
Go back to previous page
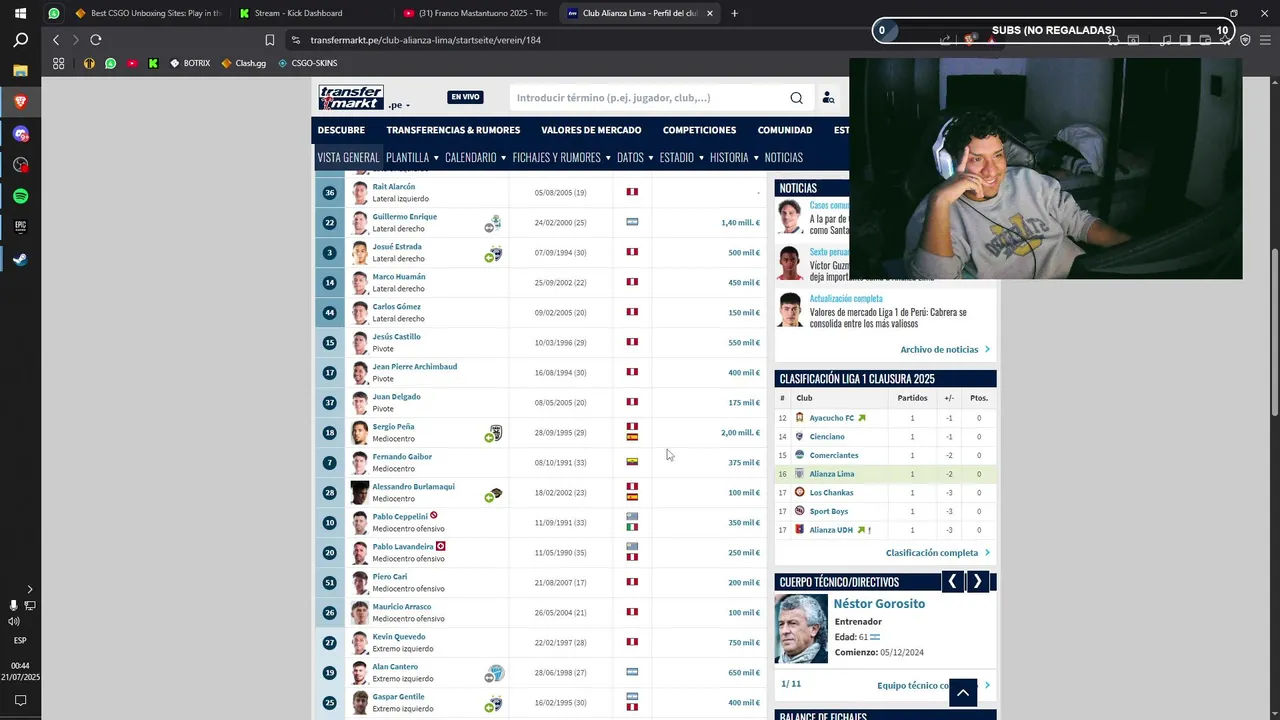point(56,40)
